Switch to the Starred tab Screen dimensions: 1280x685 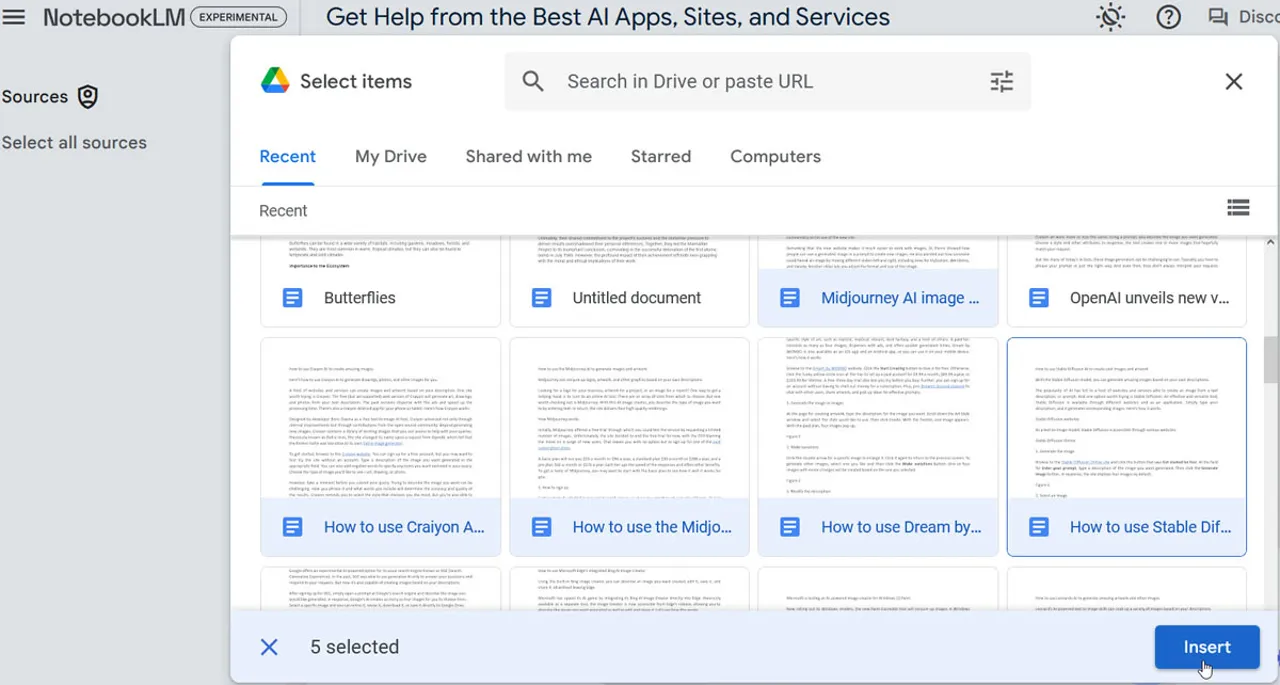tap(660, 156)
